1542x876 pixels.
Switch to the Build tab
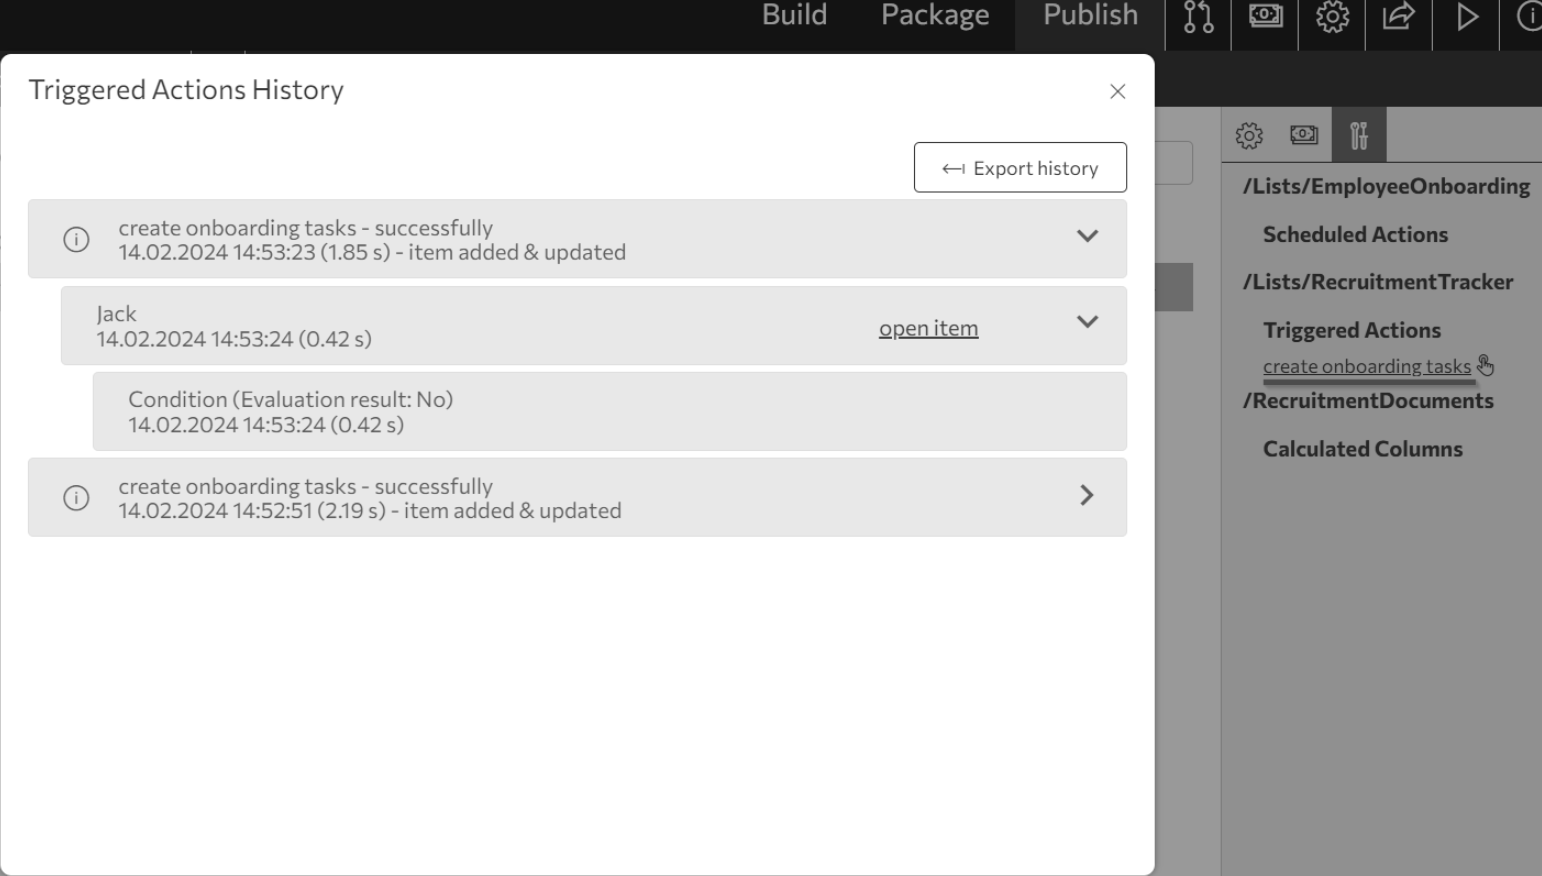pos(794,16)
